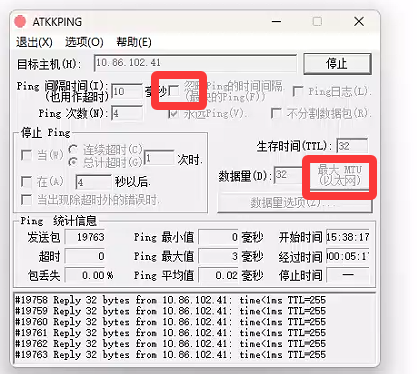Click the 数据量(D) input field
Screen dimensions: 417x374
[x=288, y=175]
